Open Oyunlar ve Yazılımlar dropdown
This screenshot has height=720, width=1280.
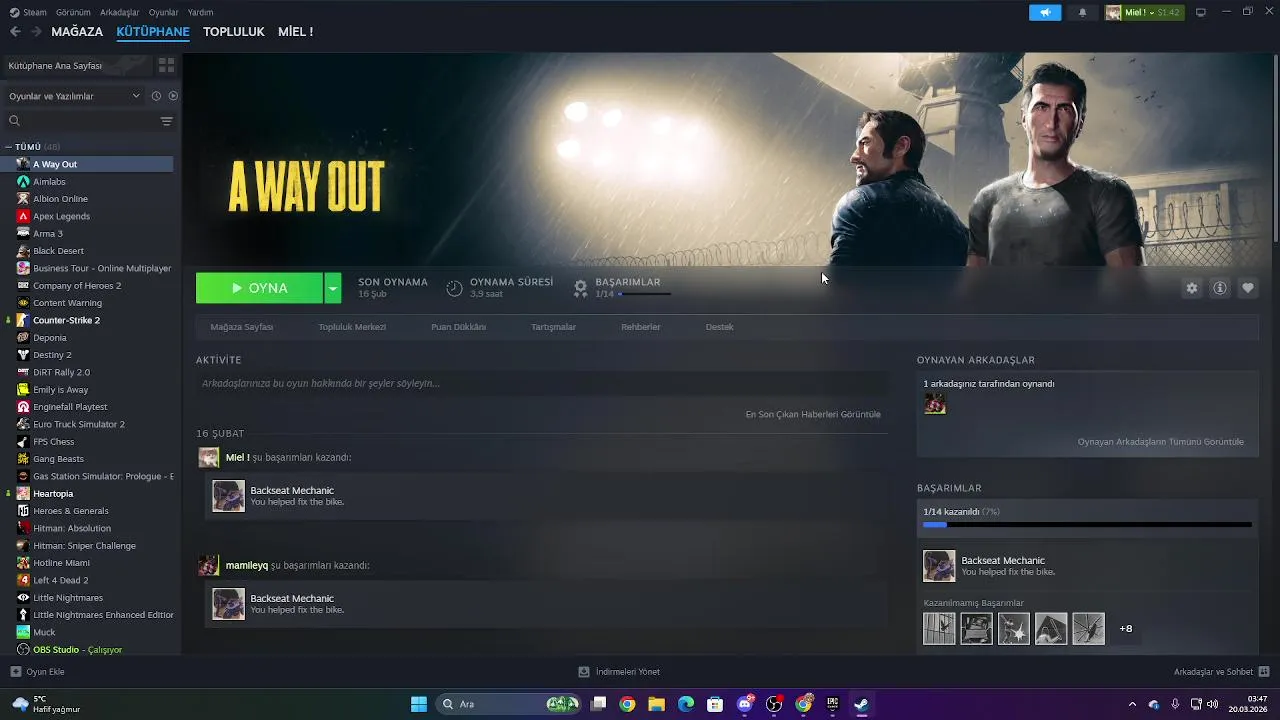pyautogui.click(x=74, y=96)
